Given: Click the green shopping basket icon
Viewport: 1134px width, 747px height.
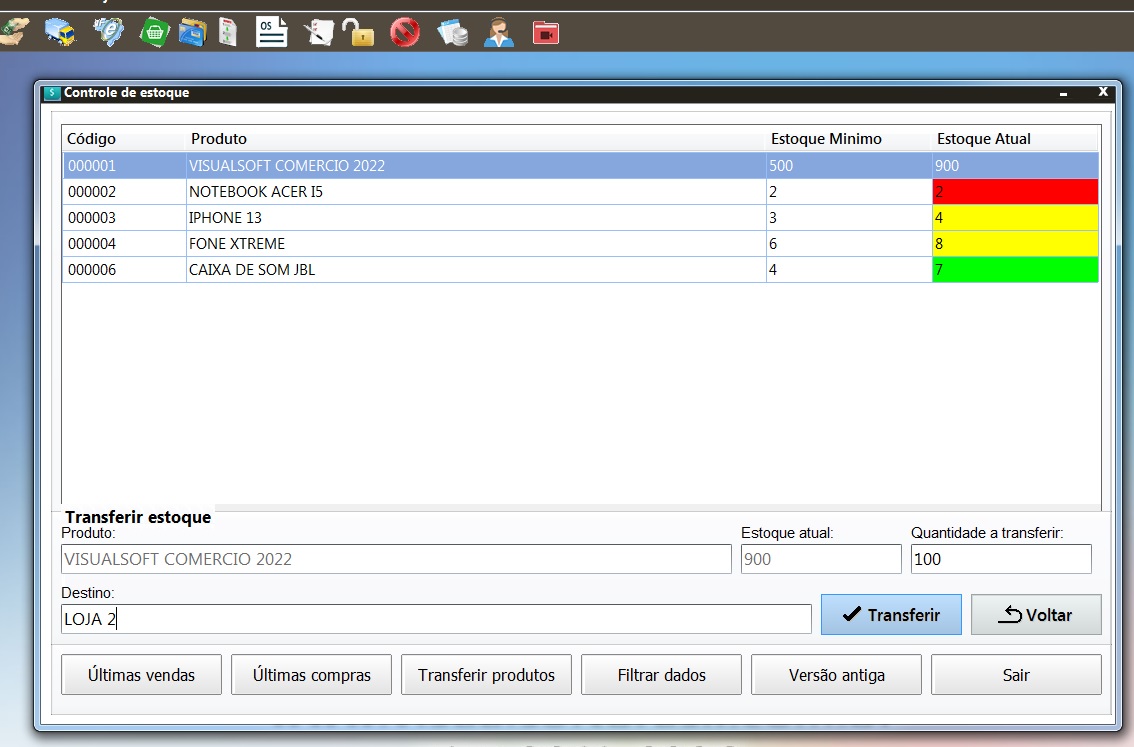Looking at the screenshot, I should pyautogui.click(x=154, y=33).
